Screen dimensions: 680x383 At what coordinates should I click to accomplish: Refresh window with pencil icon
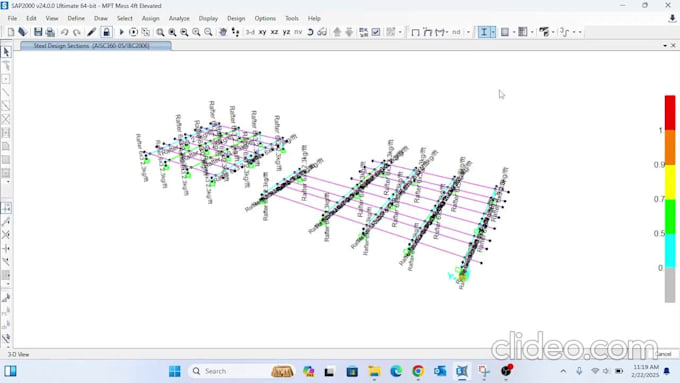pos(92,32)
